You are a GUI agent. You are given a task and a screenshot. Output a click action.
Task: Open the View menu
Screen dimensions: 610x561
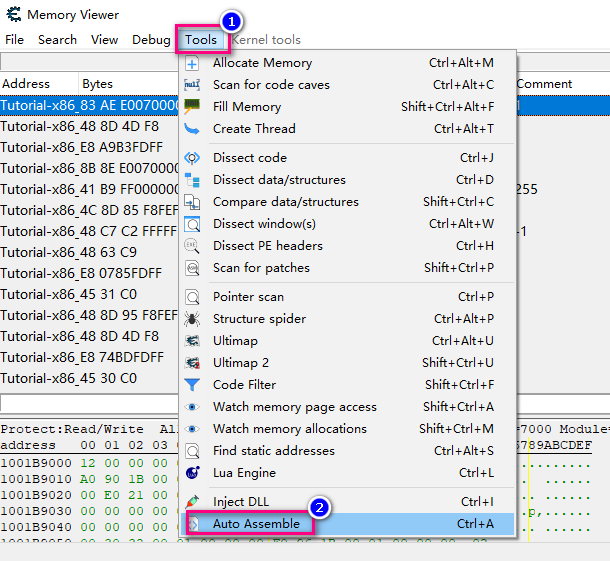[x=104, y=40]
